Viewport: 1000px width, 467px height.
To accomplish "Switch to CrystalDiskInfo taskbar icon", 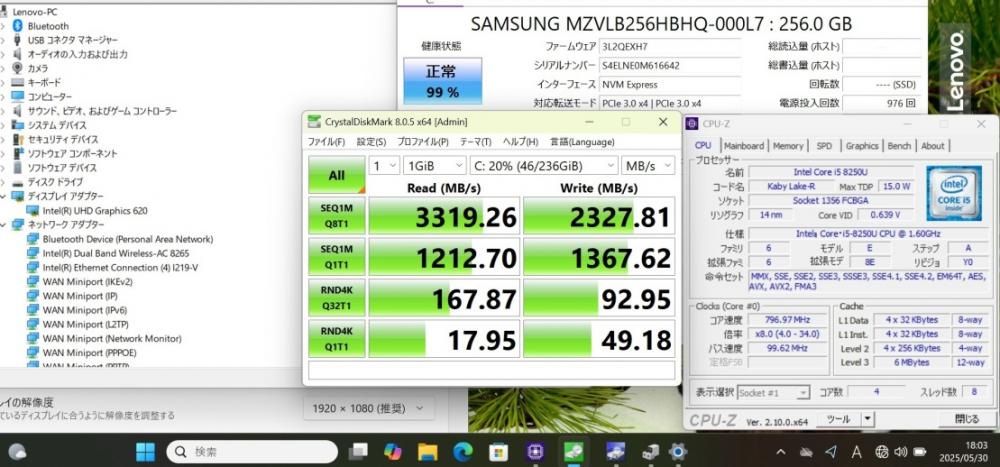I will pyautogui.click(x=615, y=452).
